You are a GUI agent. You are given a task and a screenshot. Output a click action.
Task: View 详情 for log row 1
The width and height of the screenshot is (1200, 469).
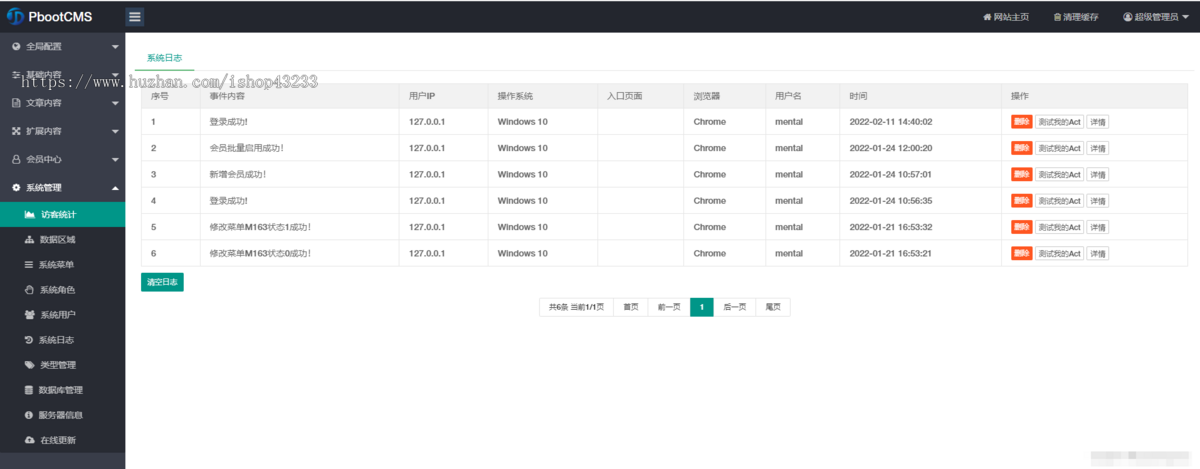[x=1098, y=122]
